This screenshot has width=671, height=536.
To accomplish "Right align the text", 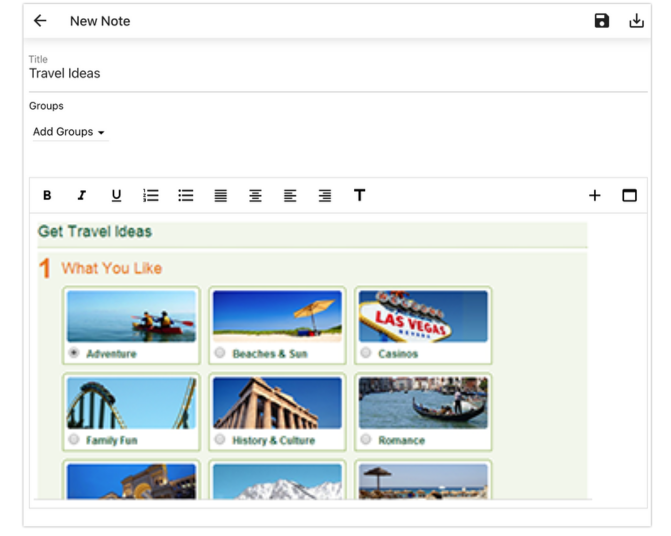I will [325, 195].
